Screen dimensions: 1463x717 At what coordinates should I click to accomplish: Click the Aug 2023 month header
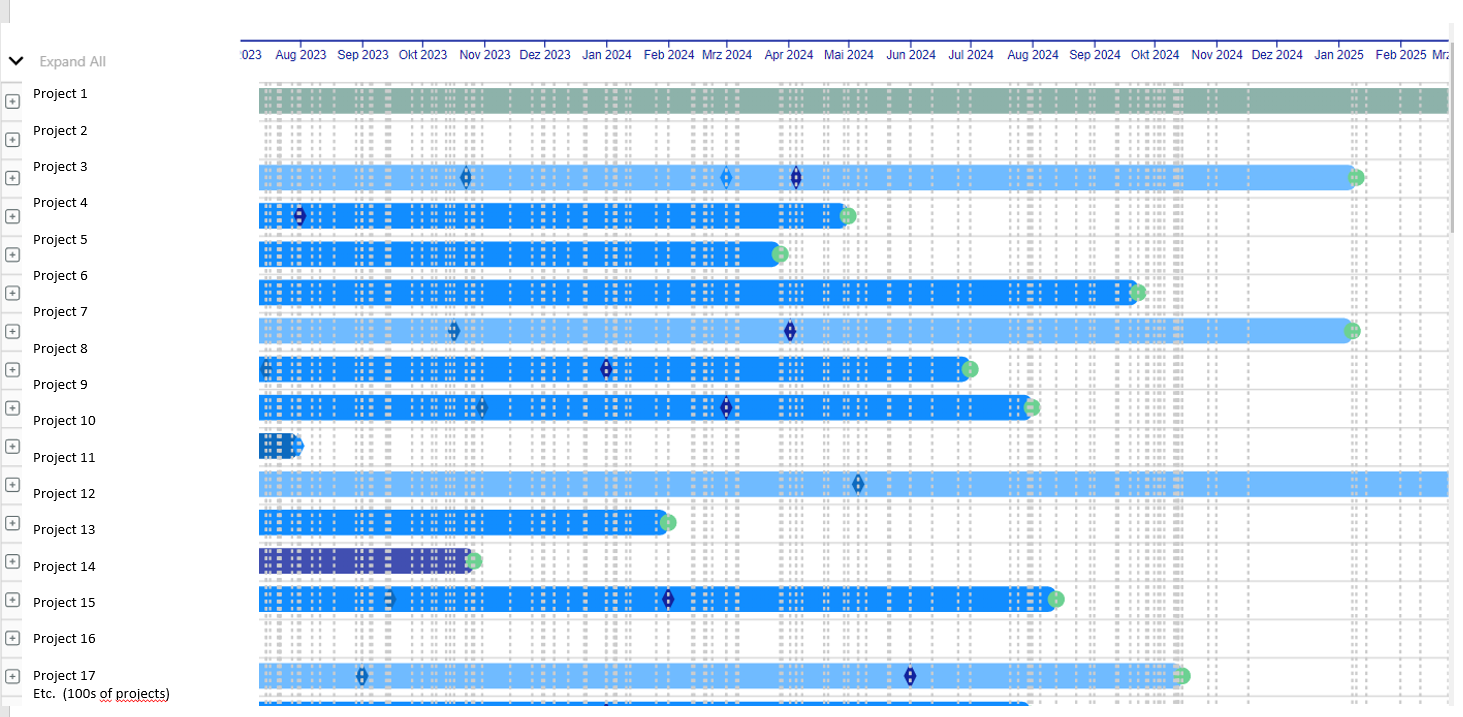300,55
